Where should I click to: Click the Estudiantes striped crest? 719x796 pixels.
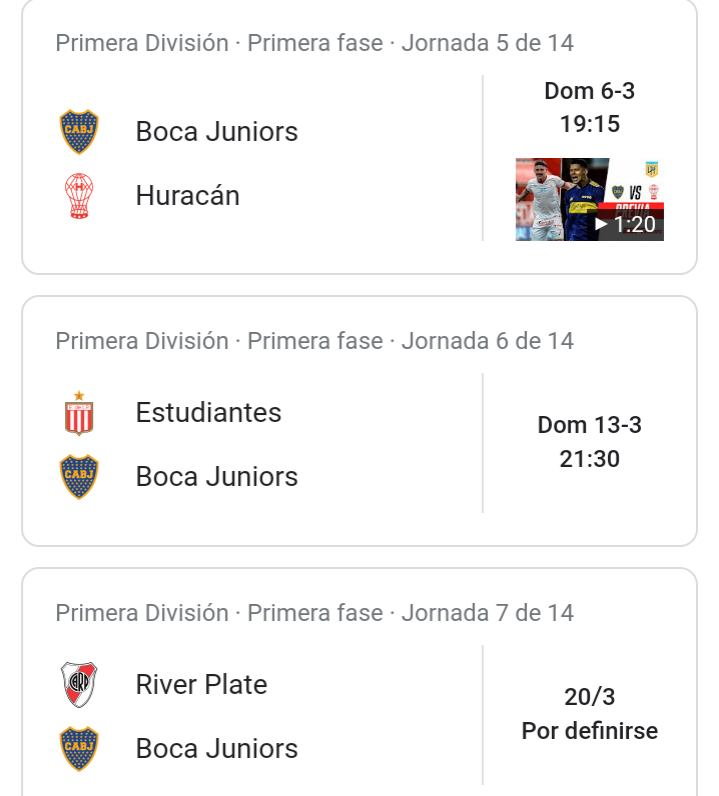79,413
